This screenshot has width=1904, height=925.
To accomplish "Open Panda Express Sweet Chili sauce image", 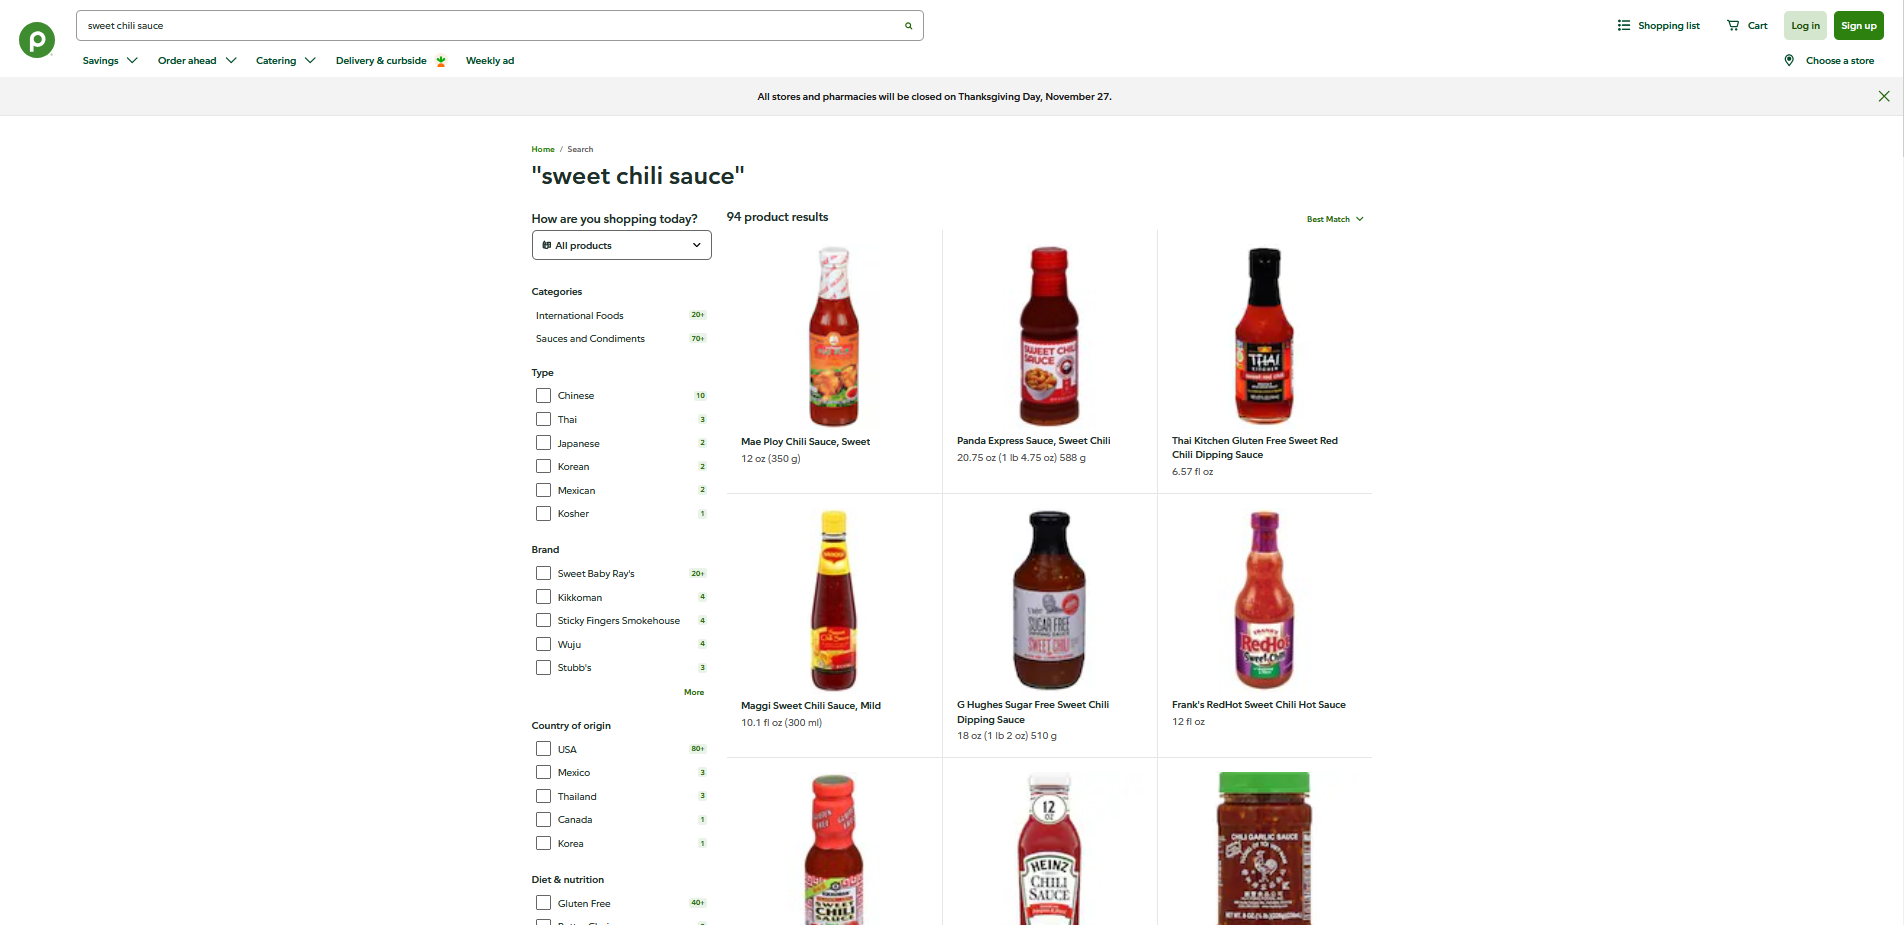I will [x=1049, y=336].
